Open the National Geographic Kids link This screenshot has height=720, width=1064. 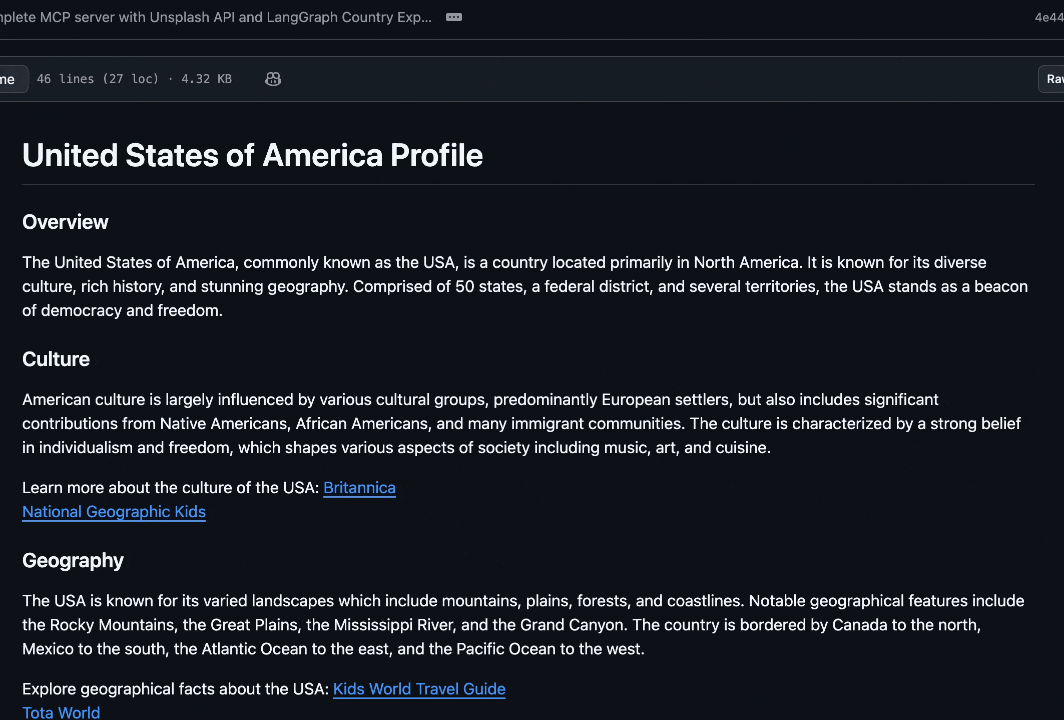pyautogui.click(x=113, y=512)
